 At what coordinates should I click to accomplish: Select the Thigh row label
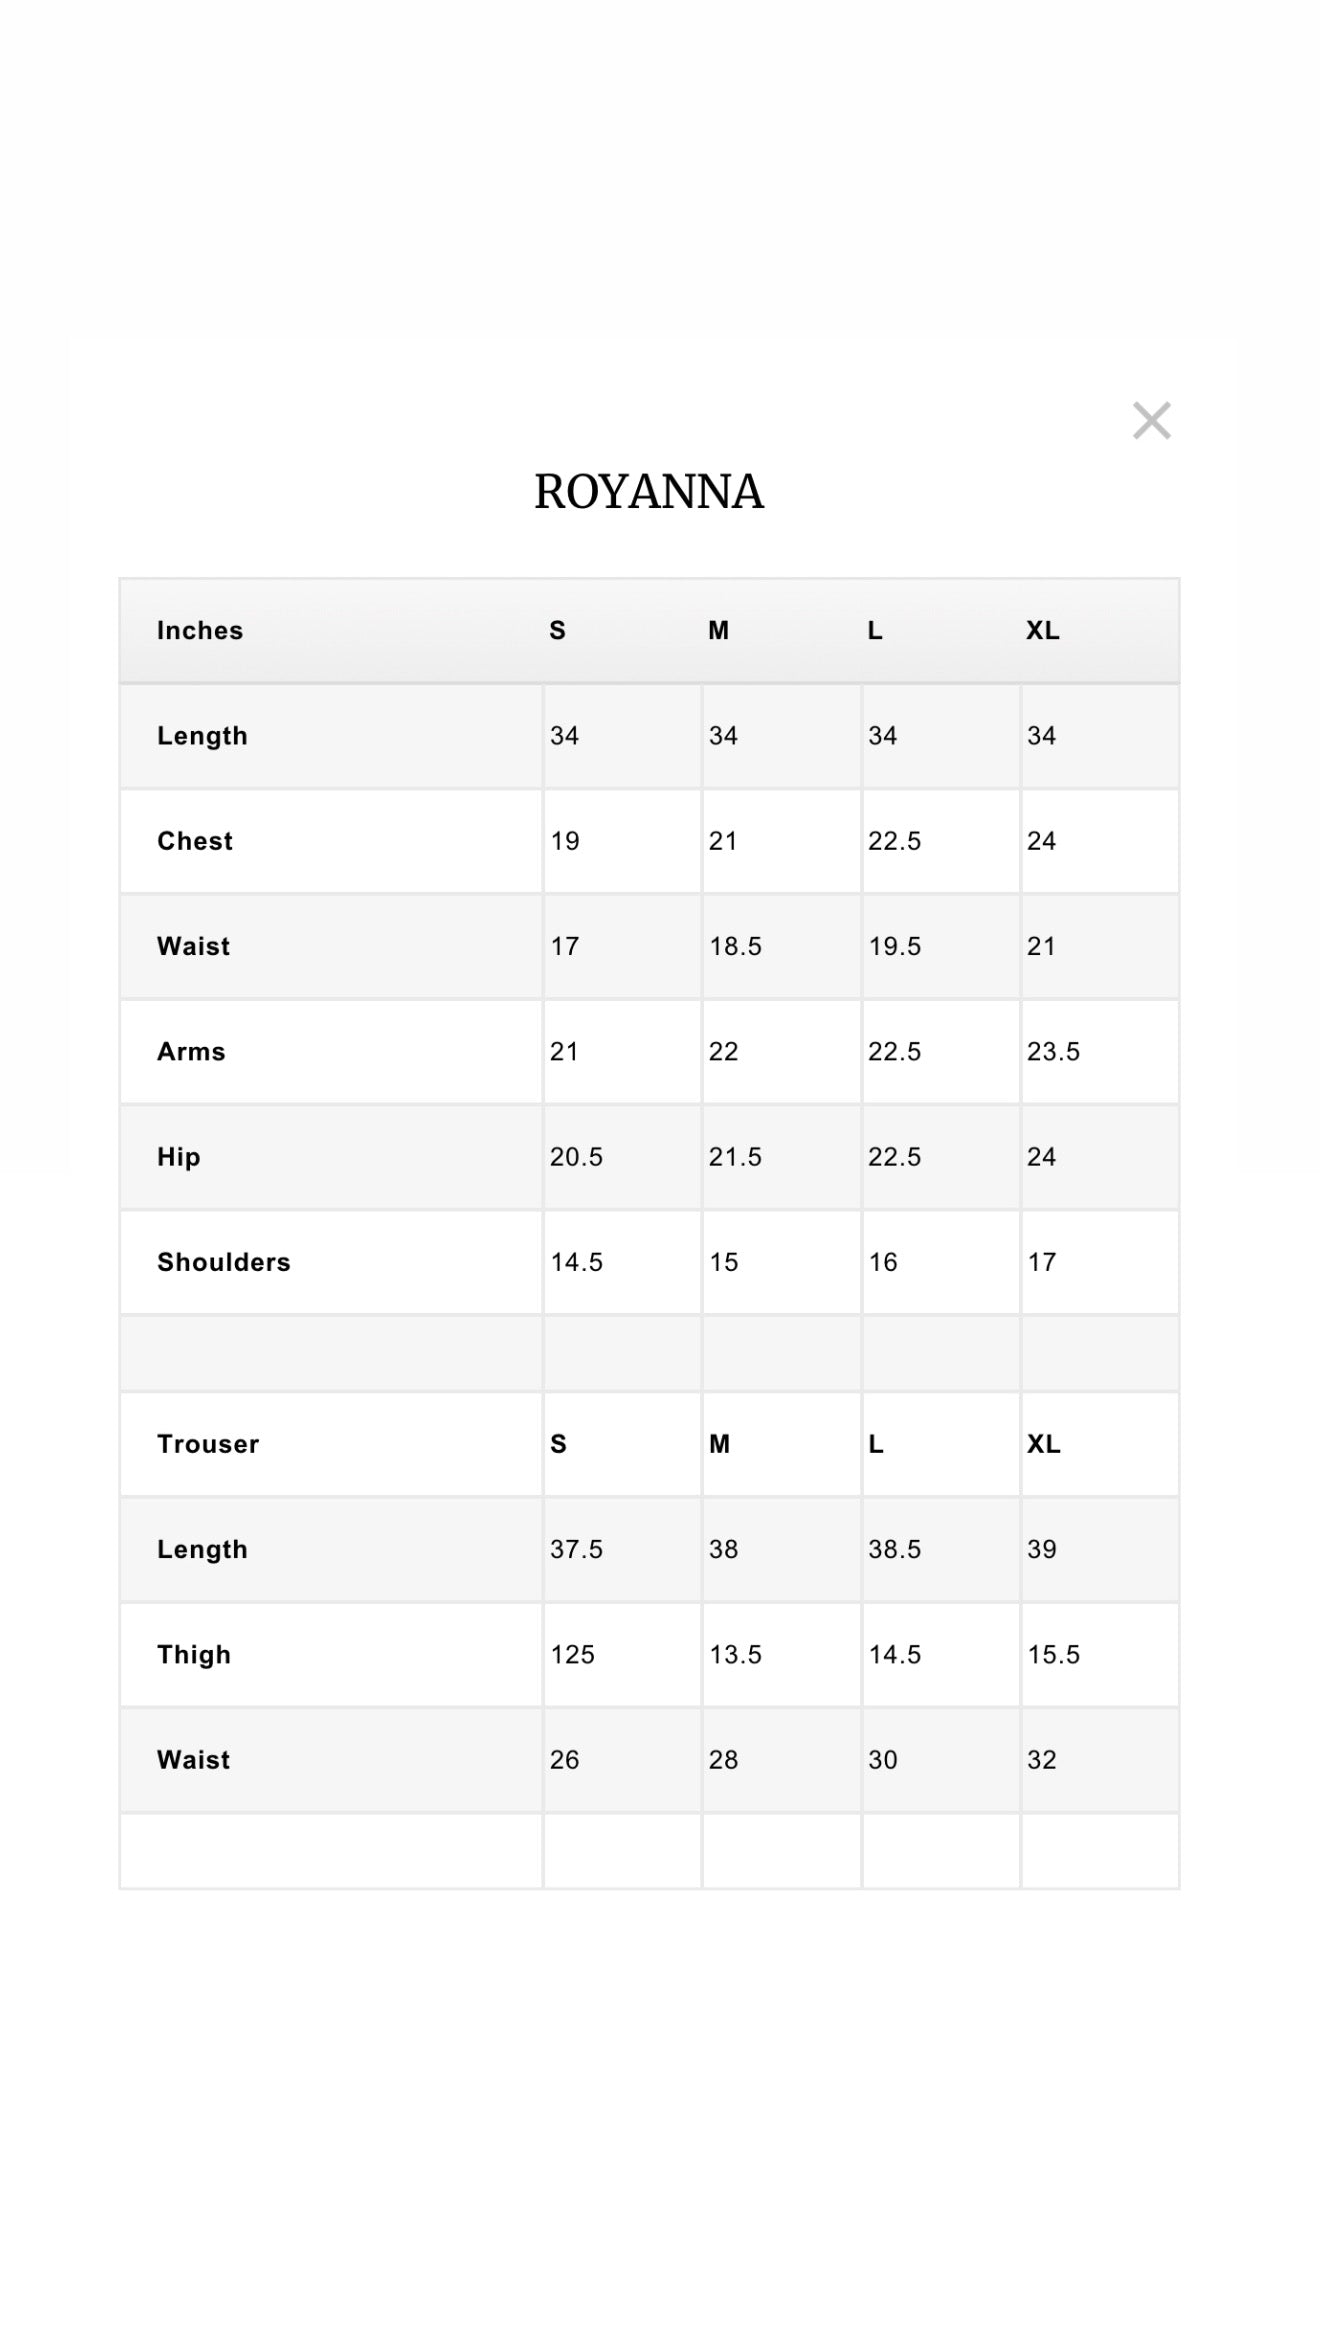point(194,1655)
